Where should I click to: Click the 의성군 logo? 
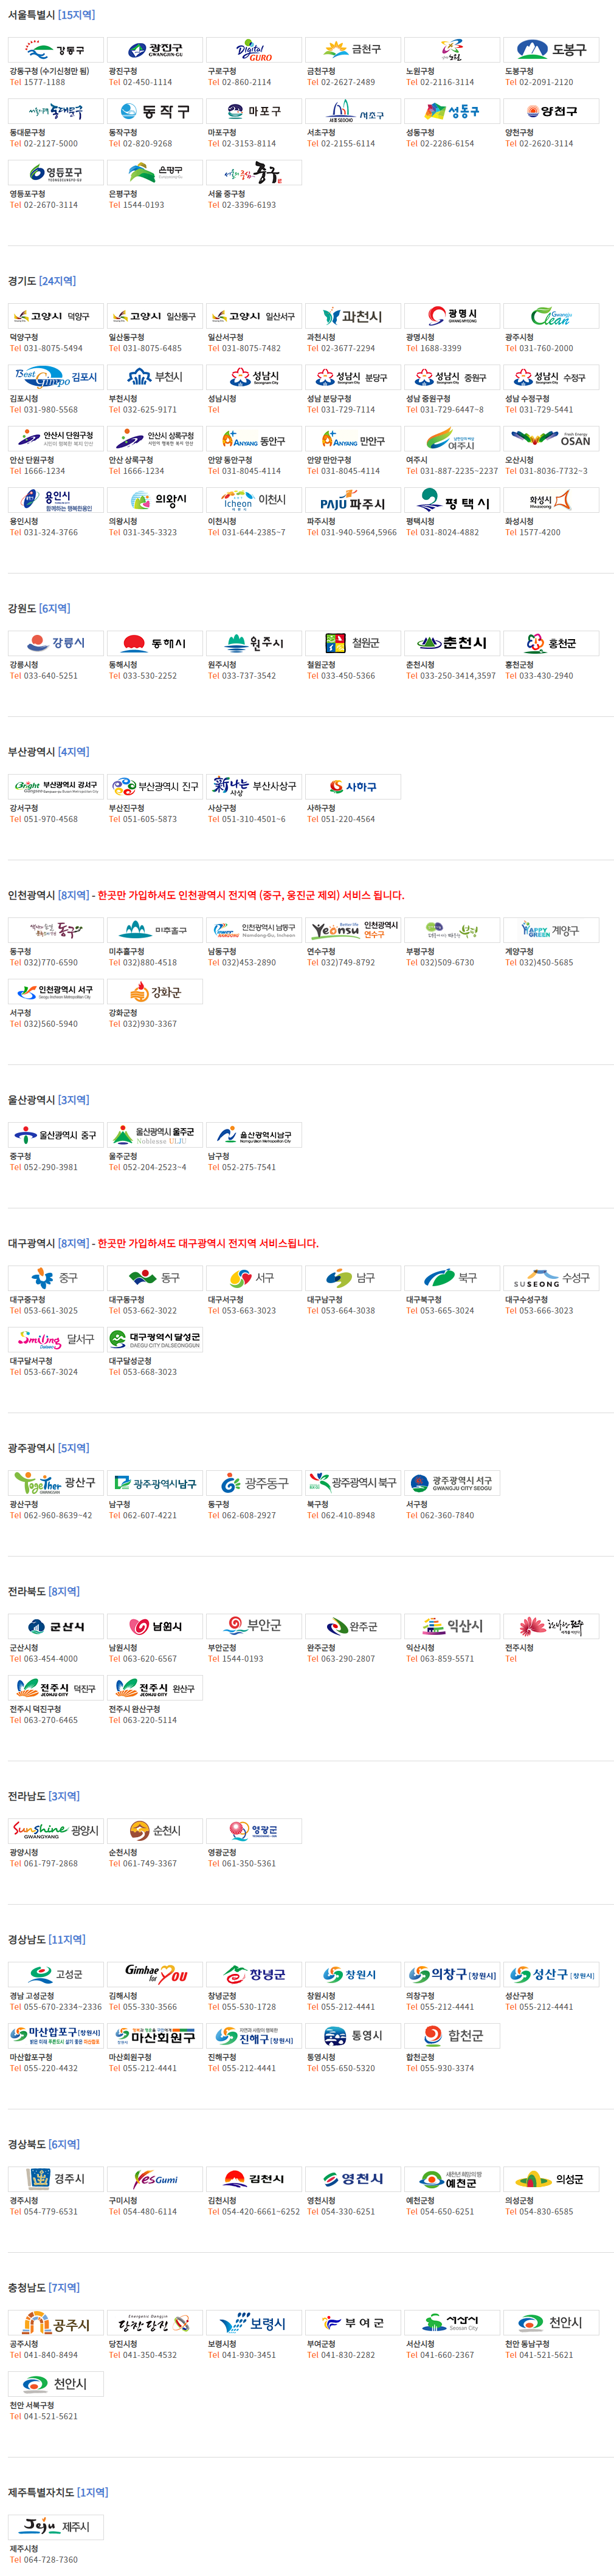pyautogui.click(x=551, y=2179)
